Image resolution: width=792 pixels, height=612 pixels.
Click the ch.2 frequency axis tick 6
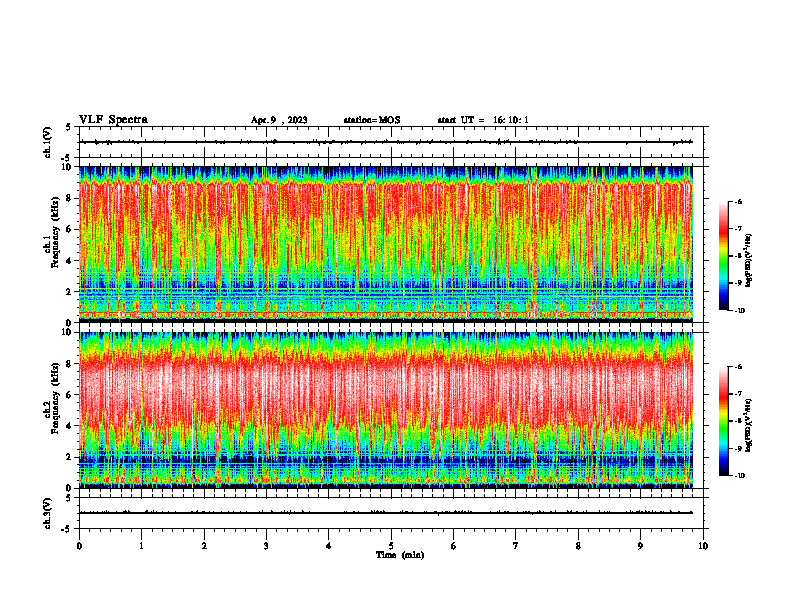point(70,395)
